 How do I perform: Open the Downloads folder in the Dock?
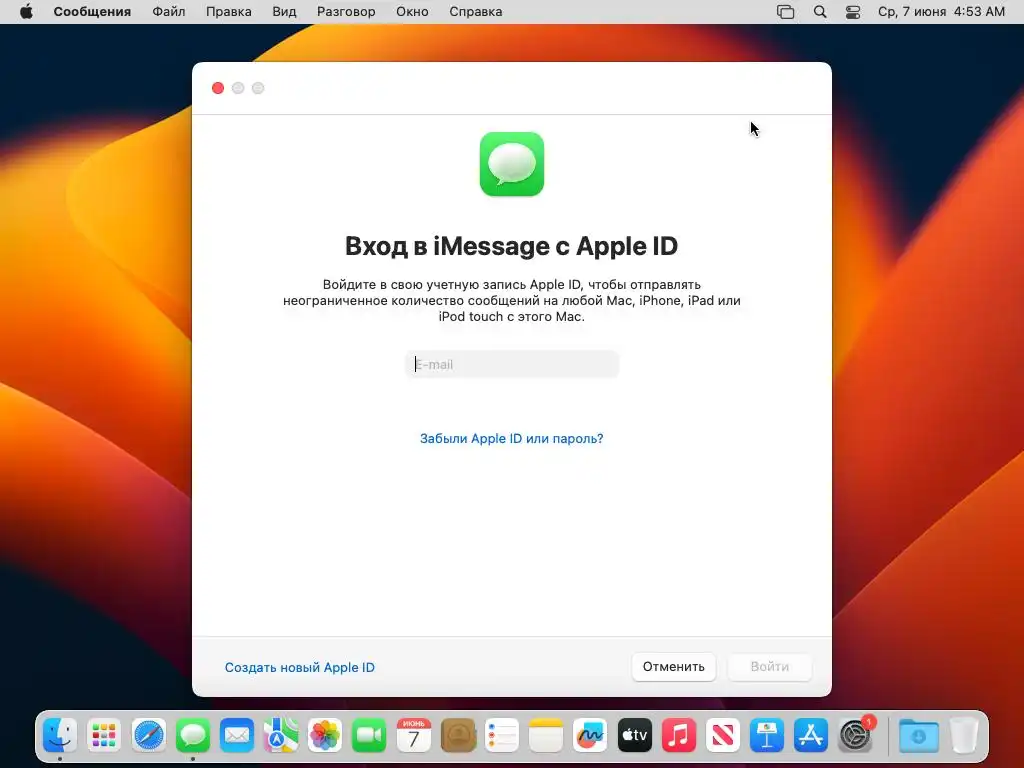click(x=919, y=735)
